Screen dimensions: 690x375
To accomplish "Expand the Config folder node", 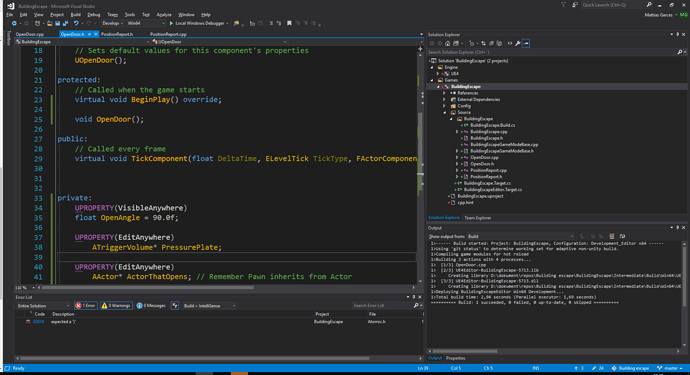I will pos(444,106).
